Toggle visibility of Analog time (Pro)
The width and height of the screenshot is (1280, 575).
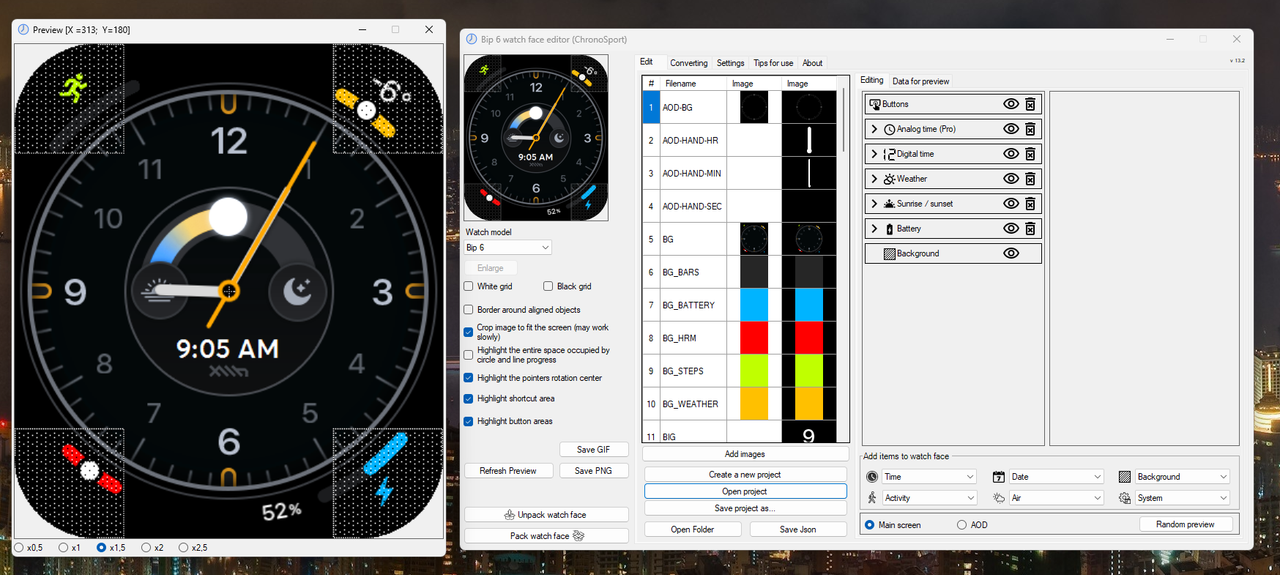click(x=1011, y=129)
